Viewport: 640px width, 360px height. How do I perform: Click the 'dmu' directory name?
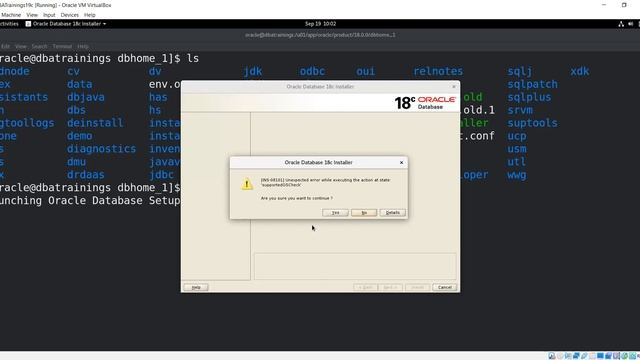[76, 162]
